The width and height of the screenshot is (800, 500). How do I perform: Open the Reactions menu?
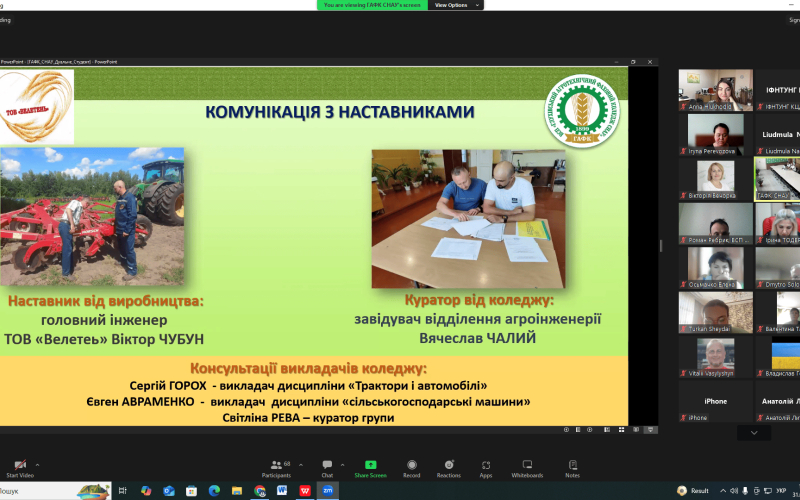449,468
